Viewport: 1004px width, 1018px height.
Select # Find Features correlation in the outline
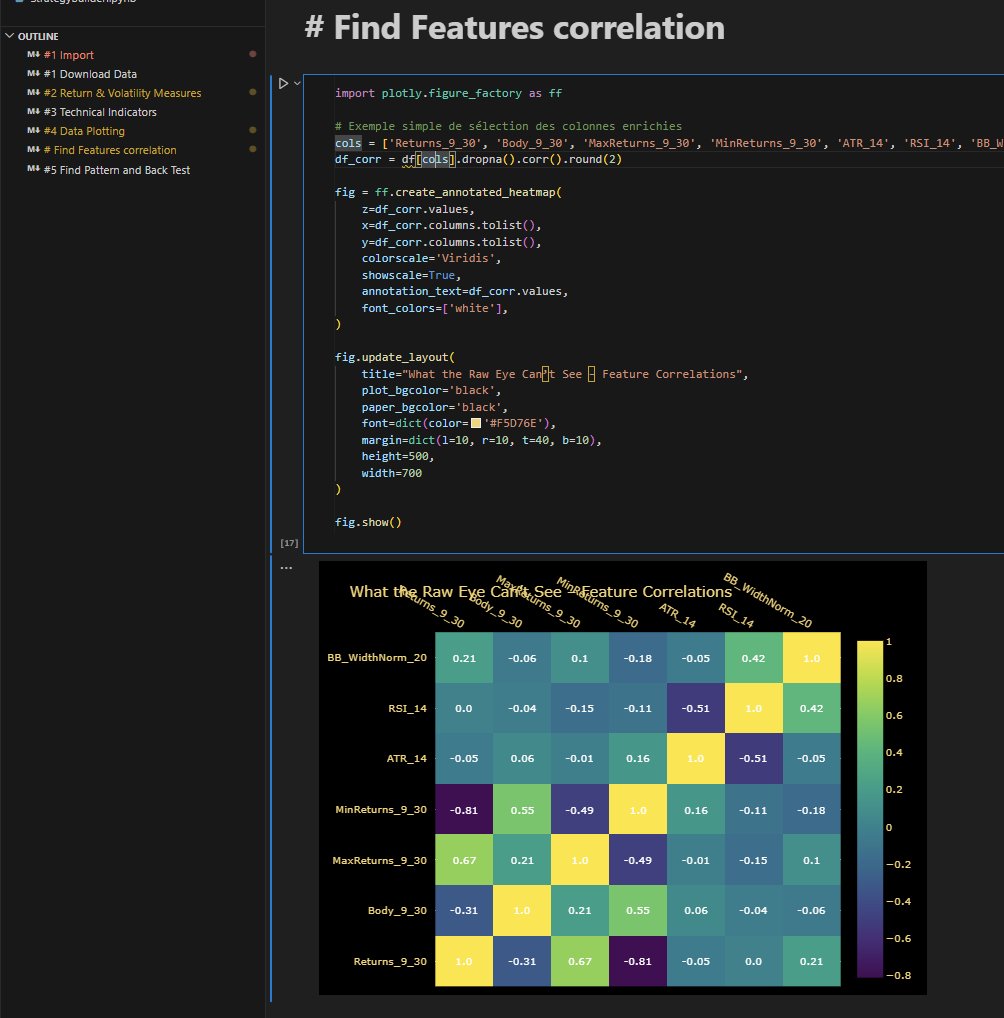(x=110, y=150)
